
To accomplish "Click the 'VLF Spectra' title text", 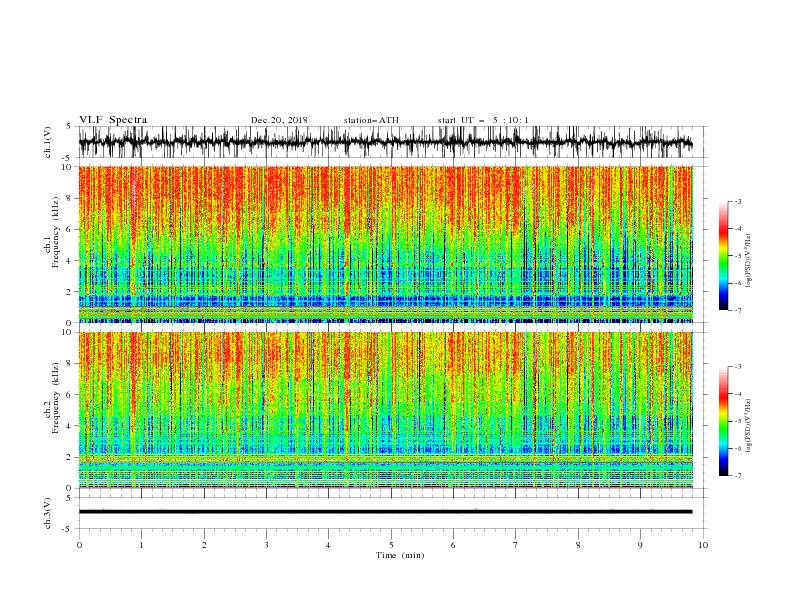I will pos(113,120).
